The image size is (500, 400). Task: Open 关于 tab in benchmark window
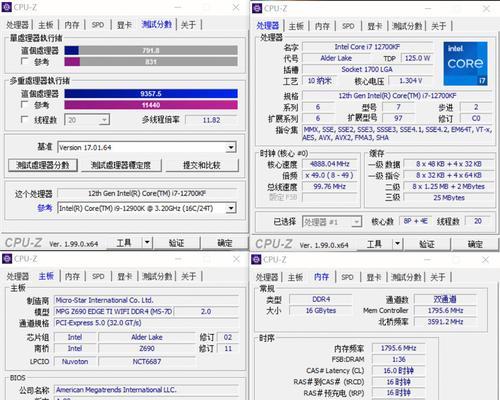click(188, 25)
